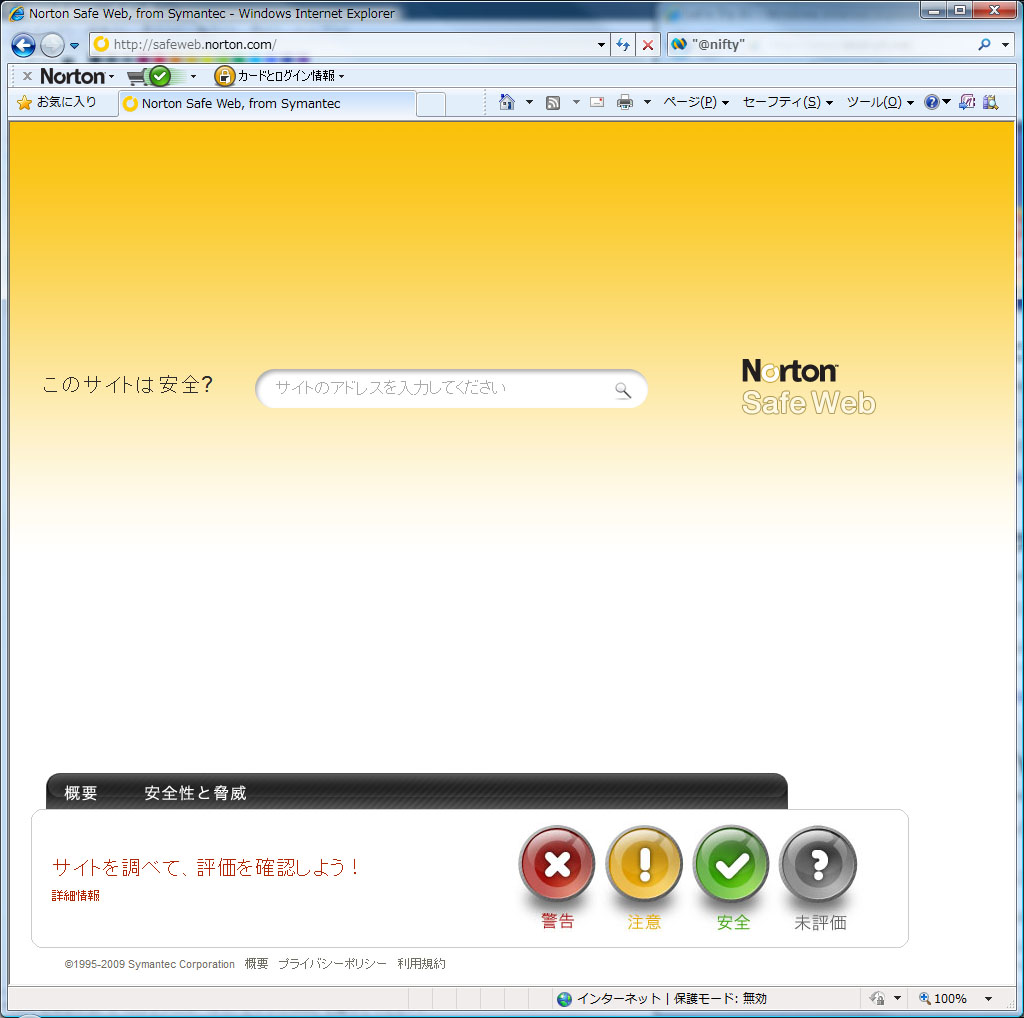Open the セーフティ(S) menu
Viewport: 1024px width, 1018px height.
pos(788,102)
